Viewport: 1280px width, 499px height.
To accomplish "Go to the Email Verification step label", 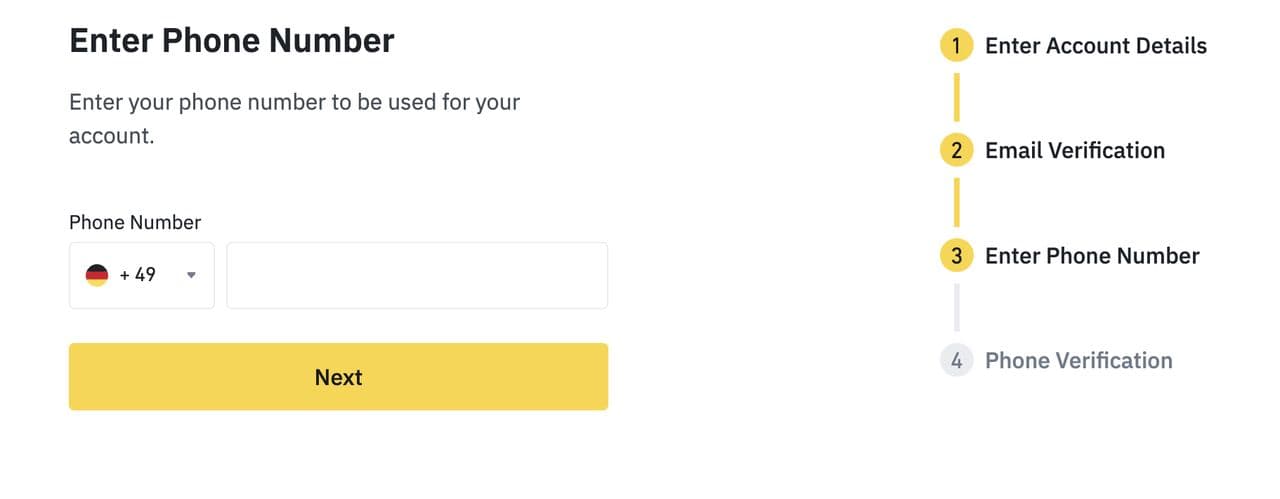I will point(1075,151).
